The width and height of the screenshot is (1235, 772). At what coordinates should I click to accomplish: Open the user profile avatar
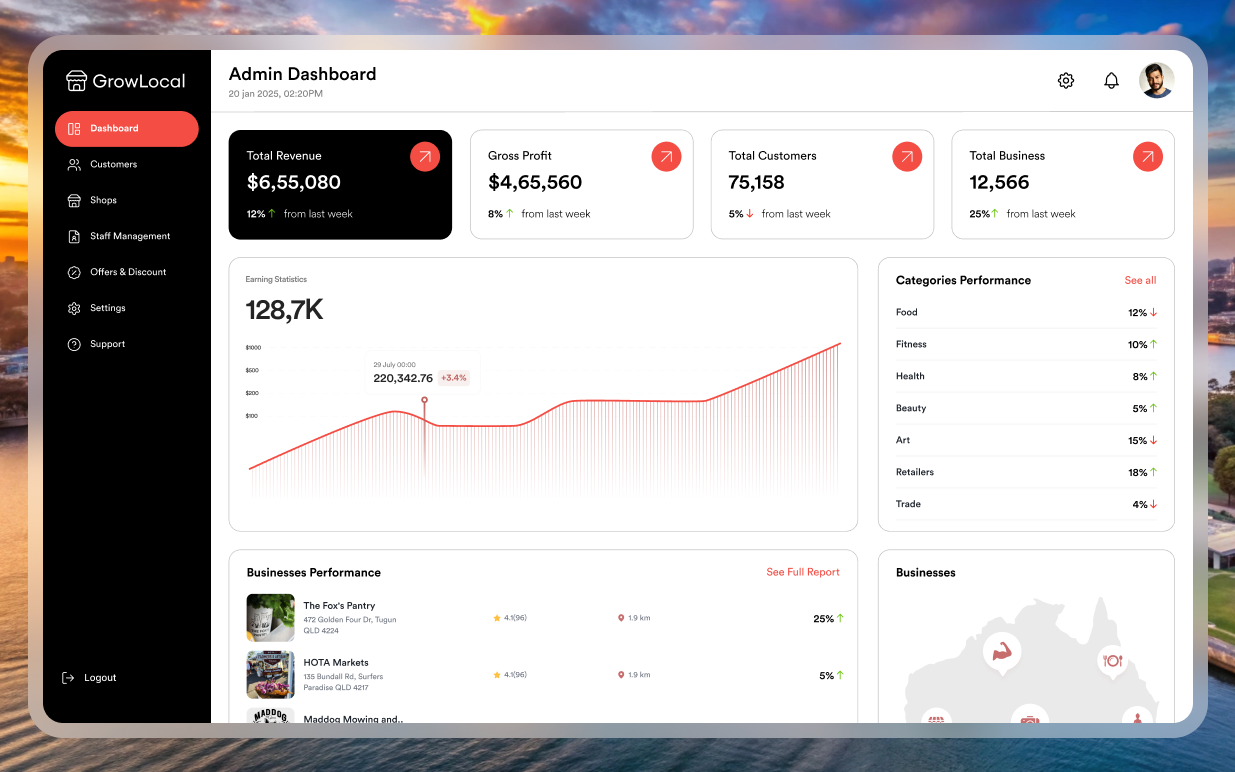click(x=1157, y=80)
